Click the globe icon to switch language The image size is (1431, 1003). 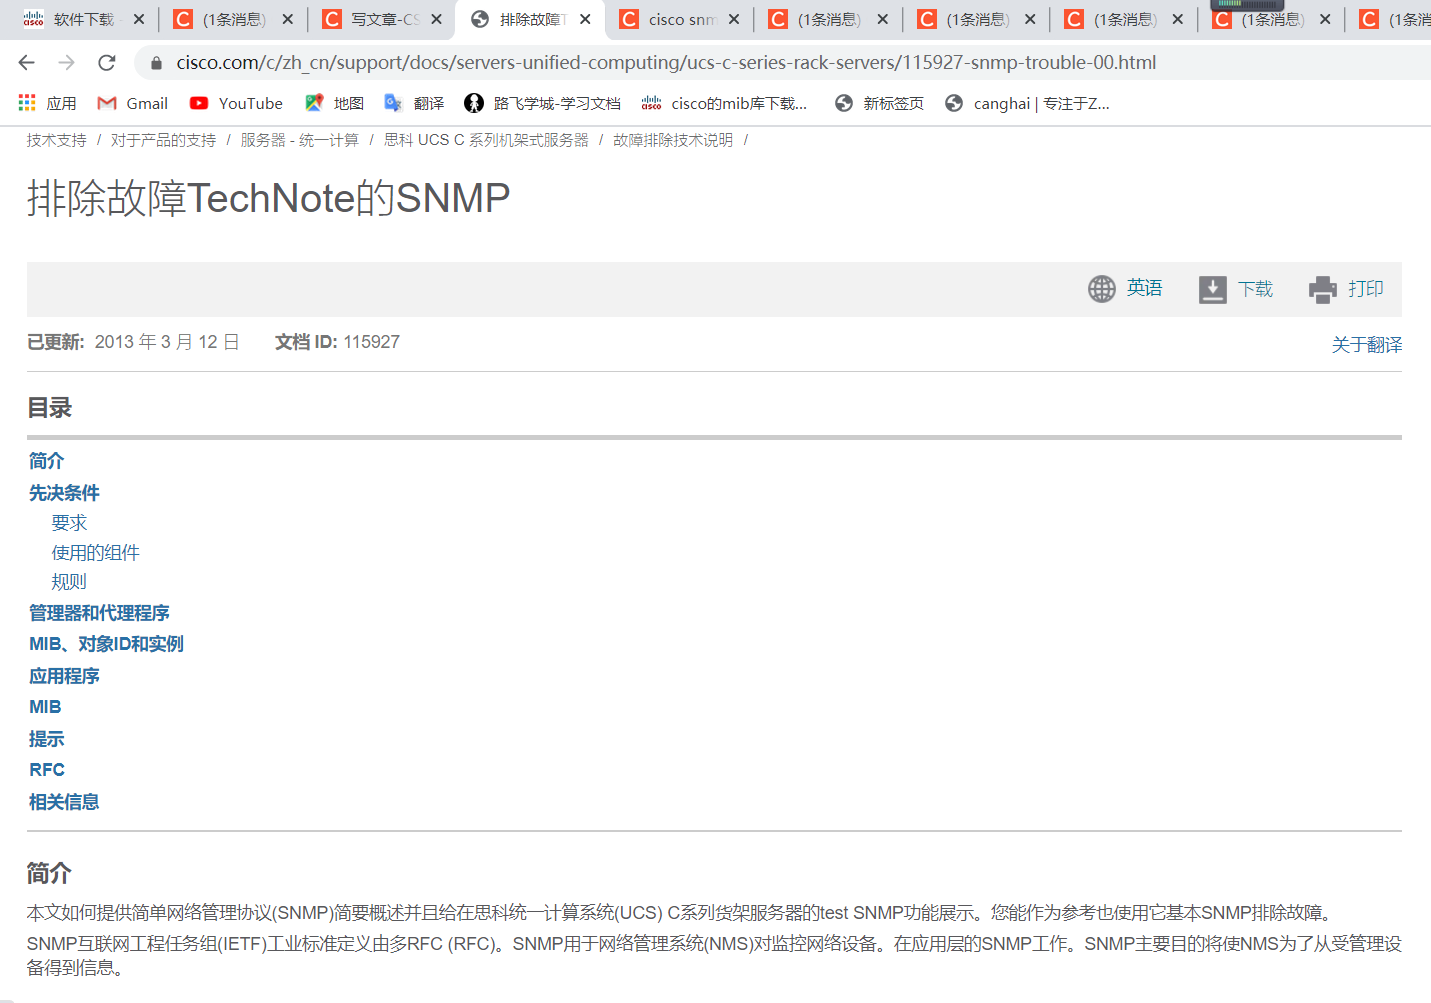(1102, 288)
